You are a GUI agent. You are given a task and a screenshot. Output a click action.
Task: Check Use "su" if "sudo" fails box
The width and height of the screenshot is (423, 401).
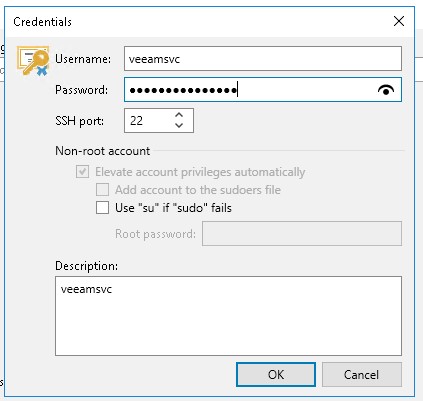(102, 208)
